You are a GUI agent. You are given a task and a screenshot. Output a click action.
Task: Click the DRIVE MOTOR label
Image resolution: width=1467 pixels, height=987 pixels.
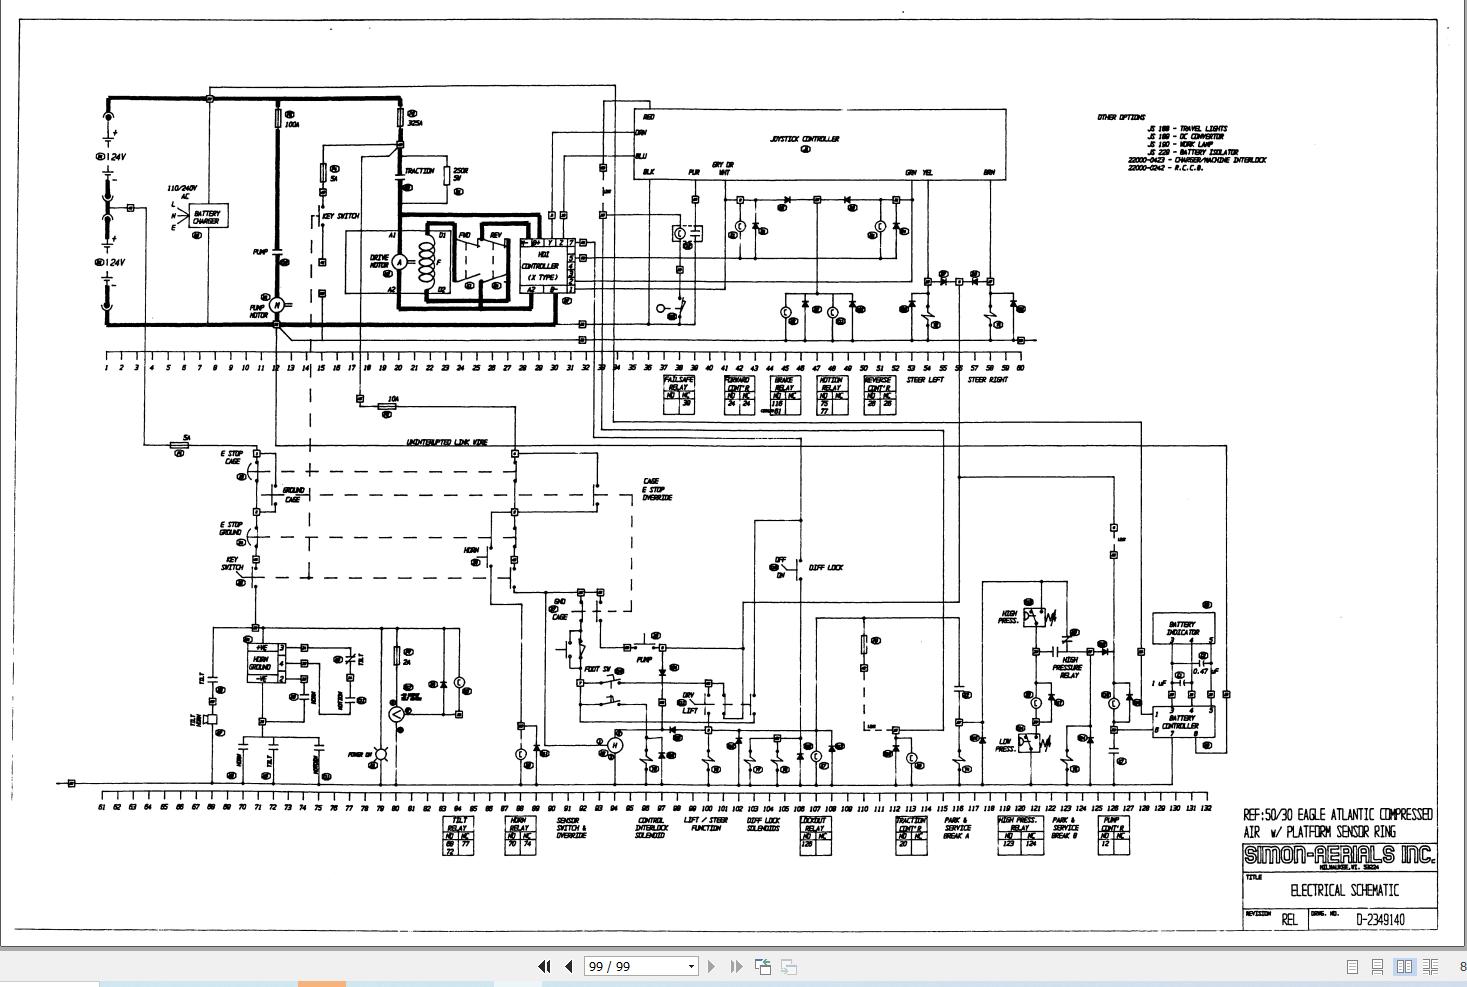coord(379,262)
